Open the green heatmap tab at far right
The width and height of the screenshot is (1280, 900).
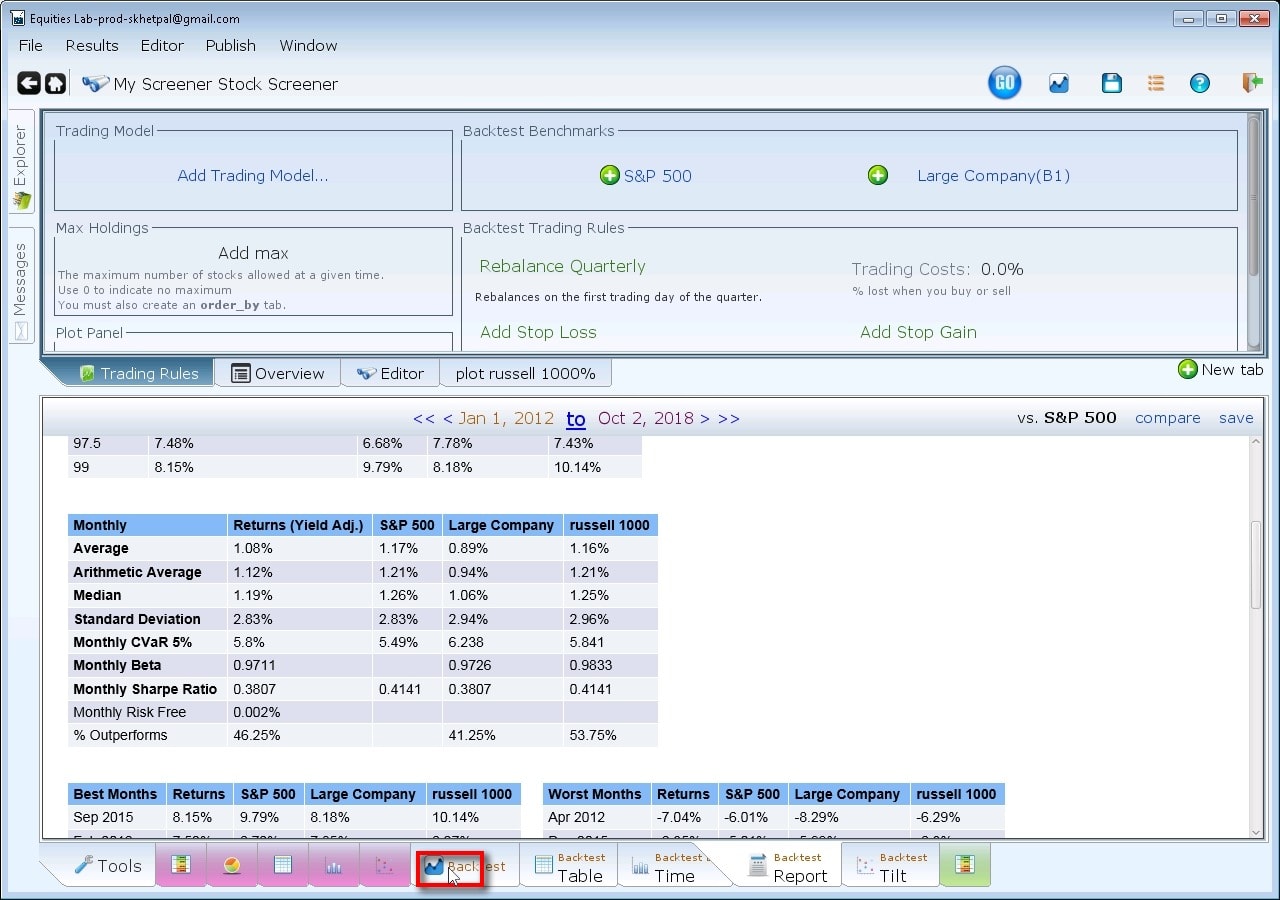(x=965, y=865)
